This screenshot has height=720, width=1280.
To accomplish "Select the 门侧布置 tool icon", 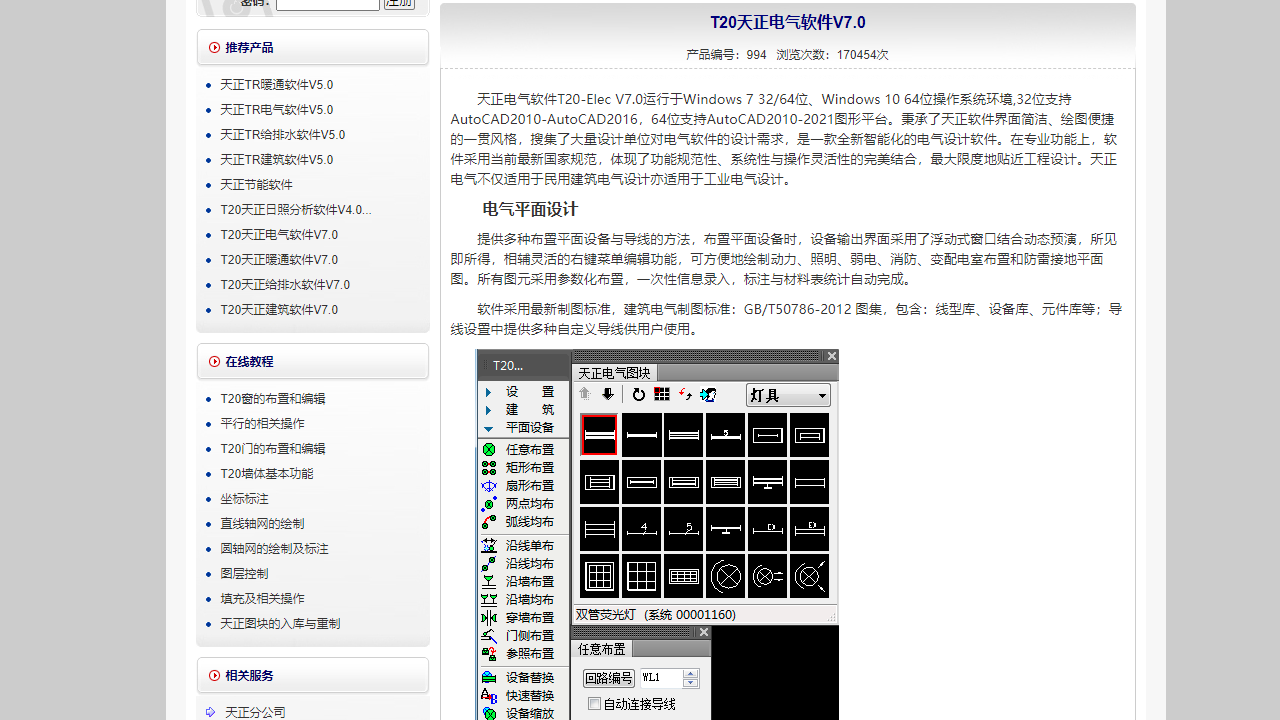I will click(489, 636).
